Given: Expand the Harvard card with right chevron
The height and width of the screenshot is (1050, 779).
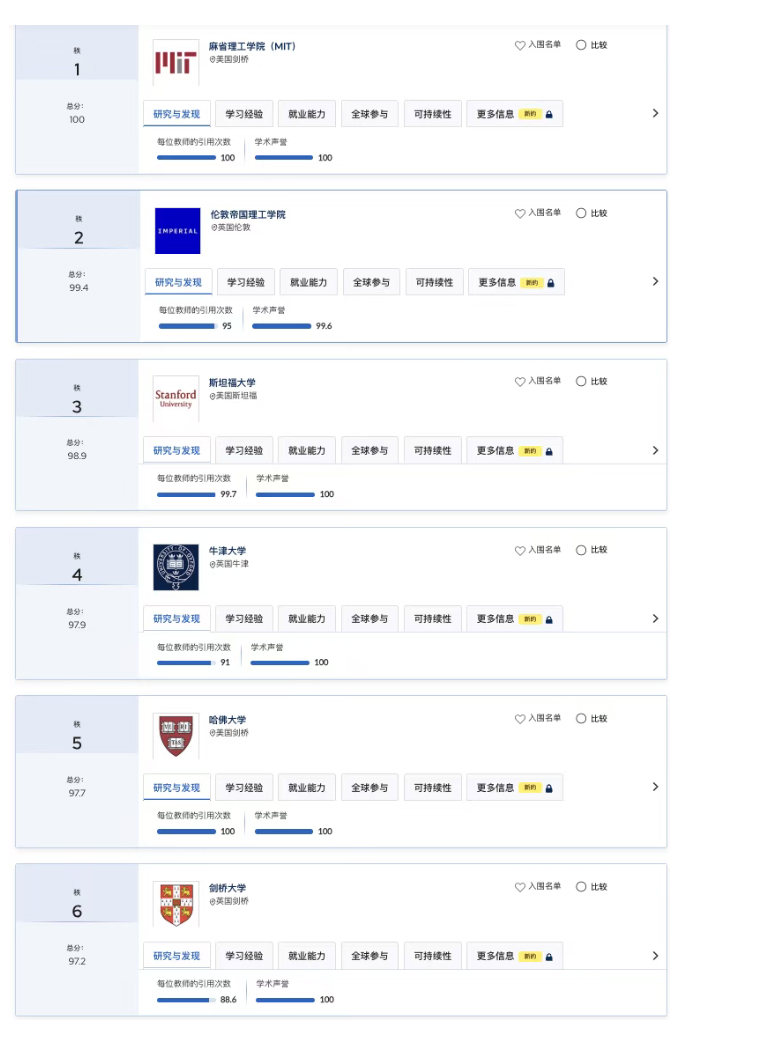Looking at the screenshot, I should pyautogui.click(x=655, y=786).
